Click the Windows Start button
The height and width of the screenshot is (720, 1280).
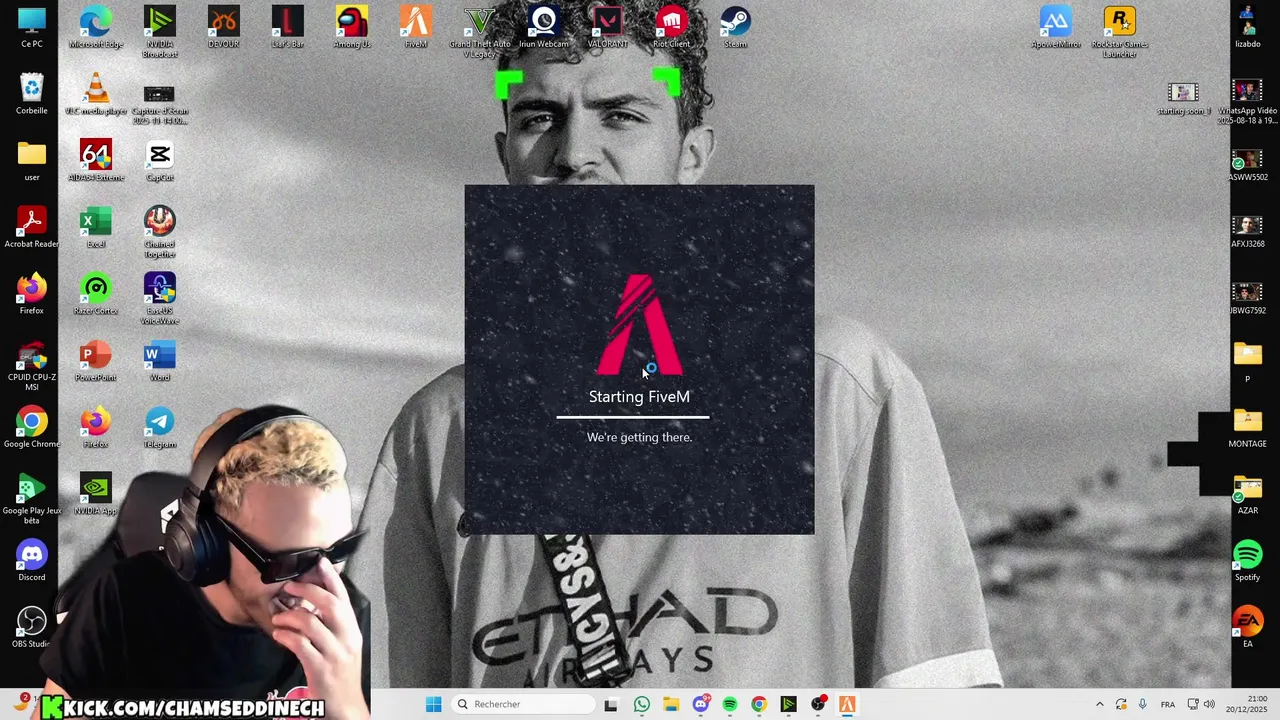tap(433, 704)
